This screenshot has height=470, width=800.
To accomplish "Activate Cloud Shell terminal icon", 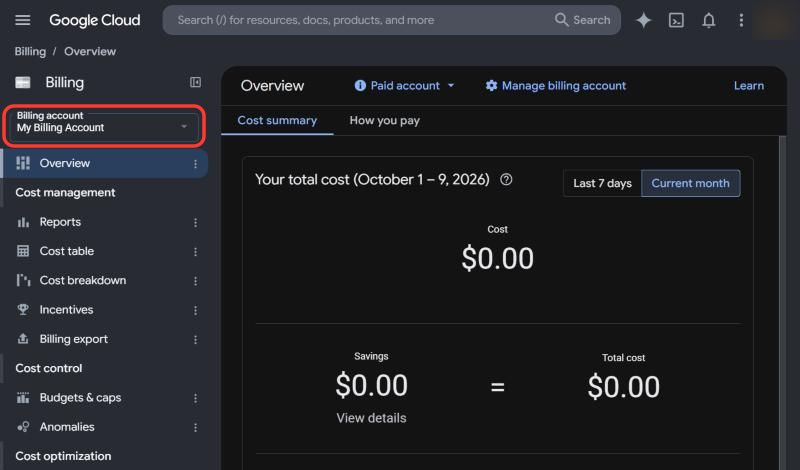I will [676, 20].
